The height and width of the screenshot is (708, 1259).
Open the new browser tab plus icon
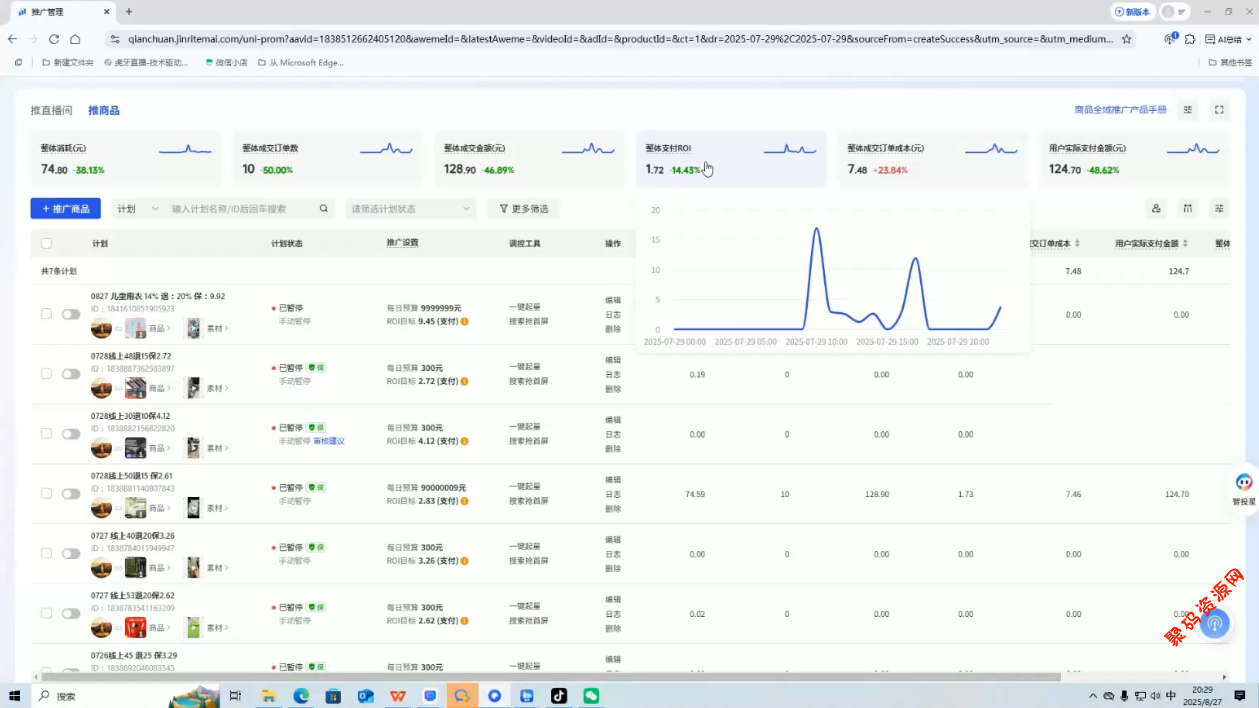pos(129,11)
